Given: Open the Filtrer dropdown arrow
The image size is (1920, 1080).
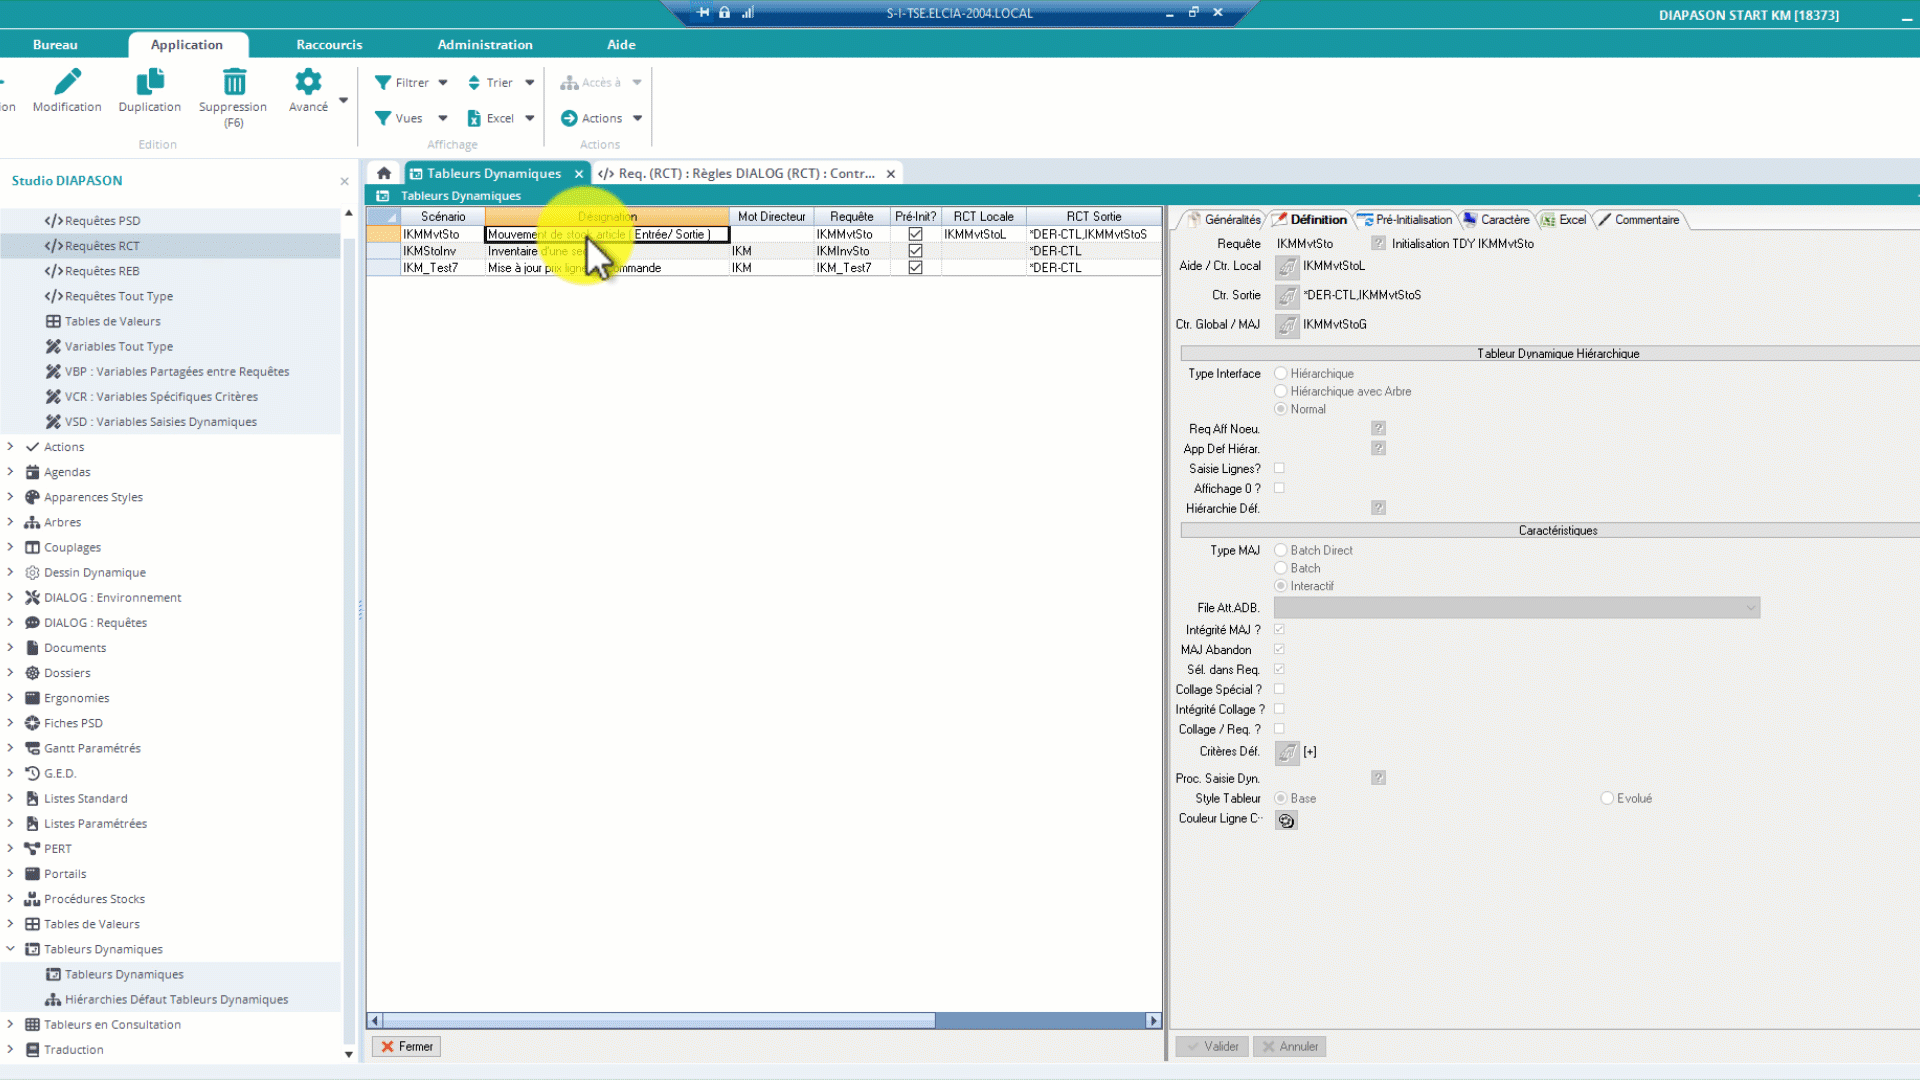Looking at the screenshot, I should (443, 83).
